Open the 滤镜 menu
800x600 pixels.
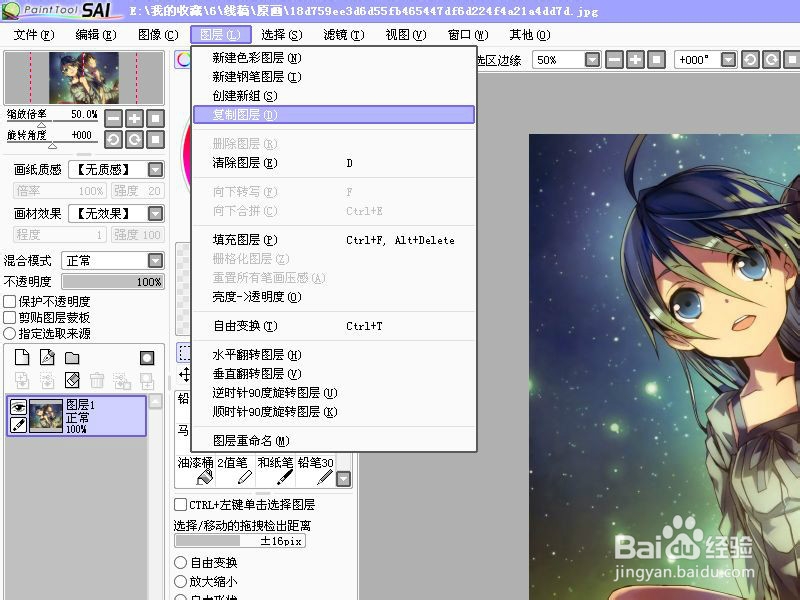click(344, 35)
